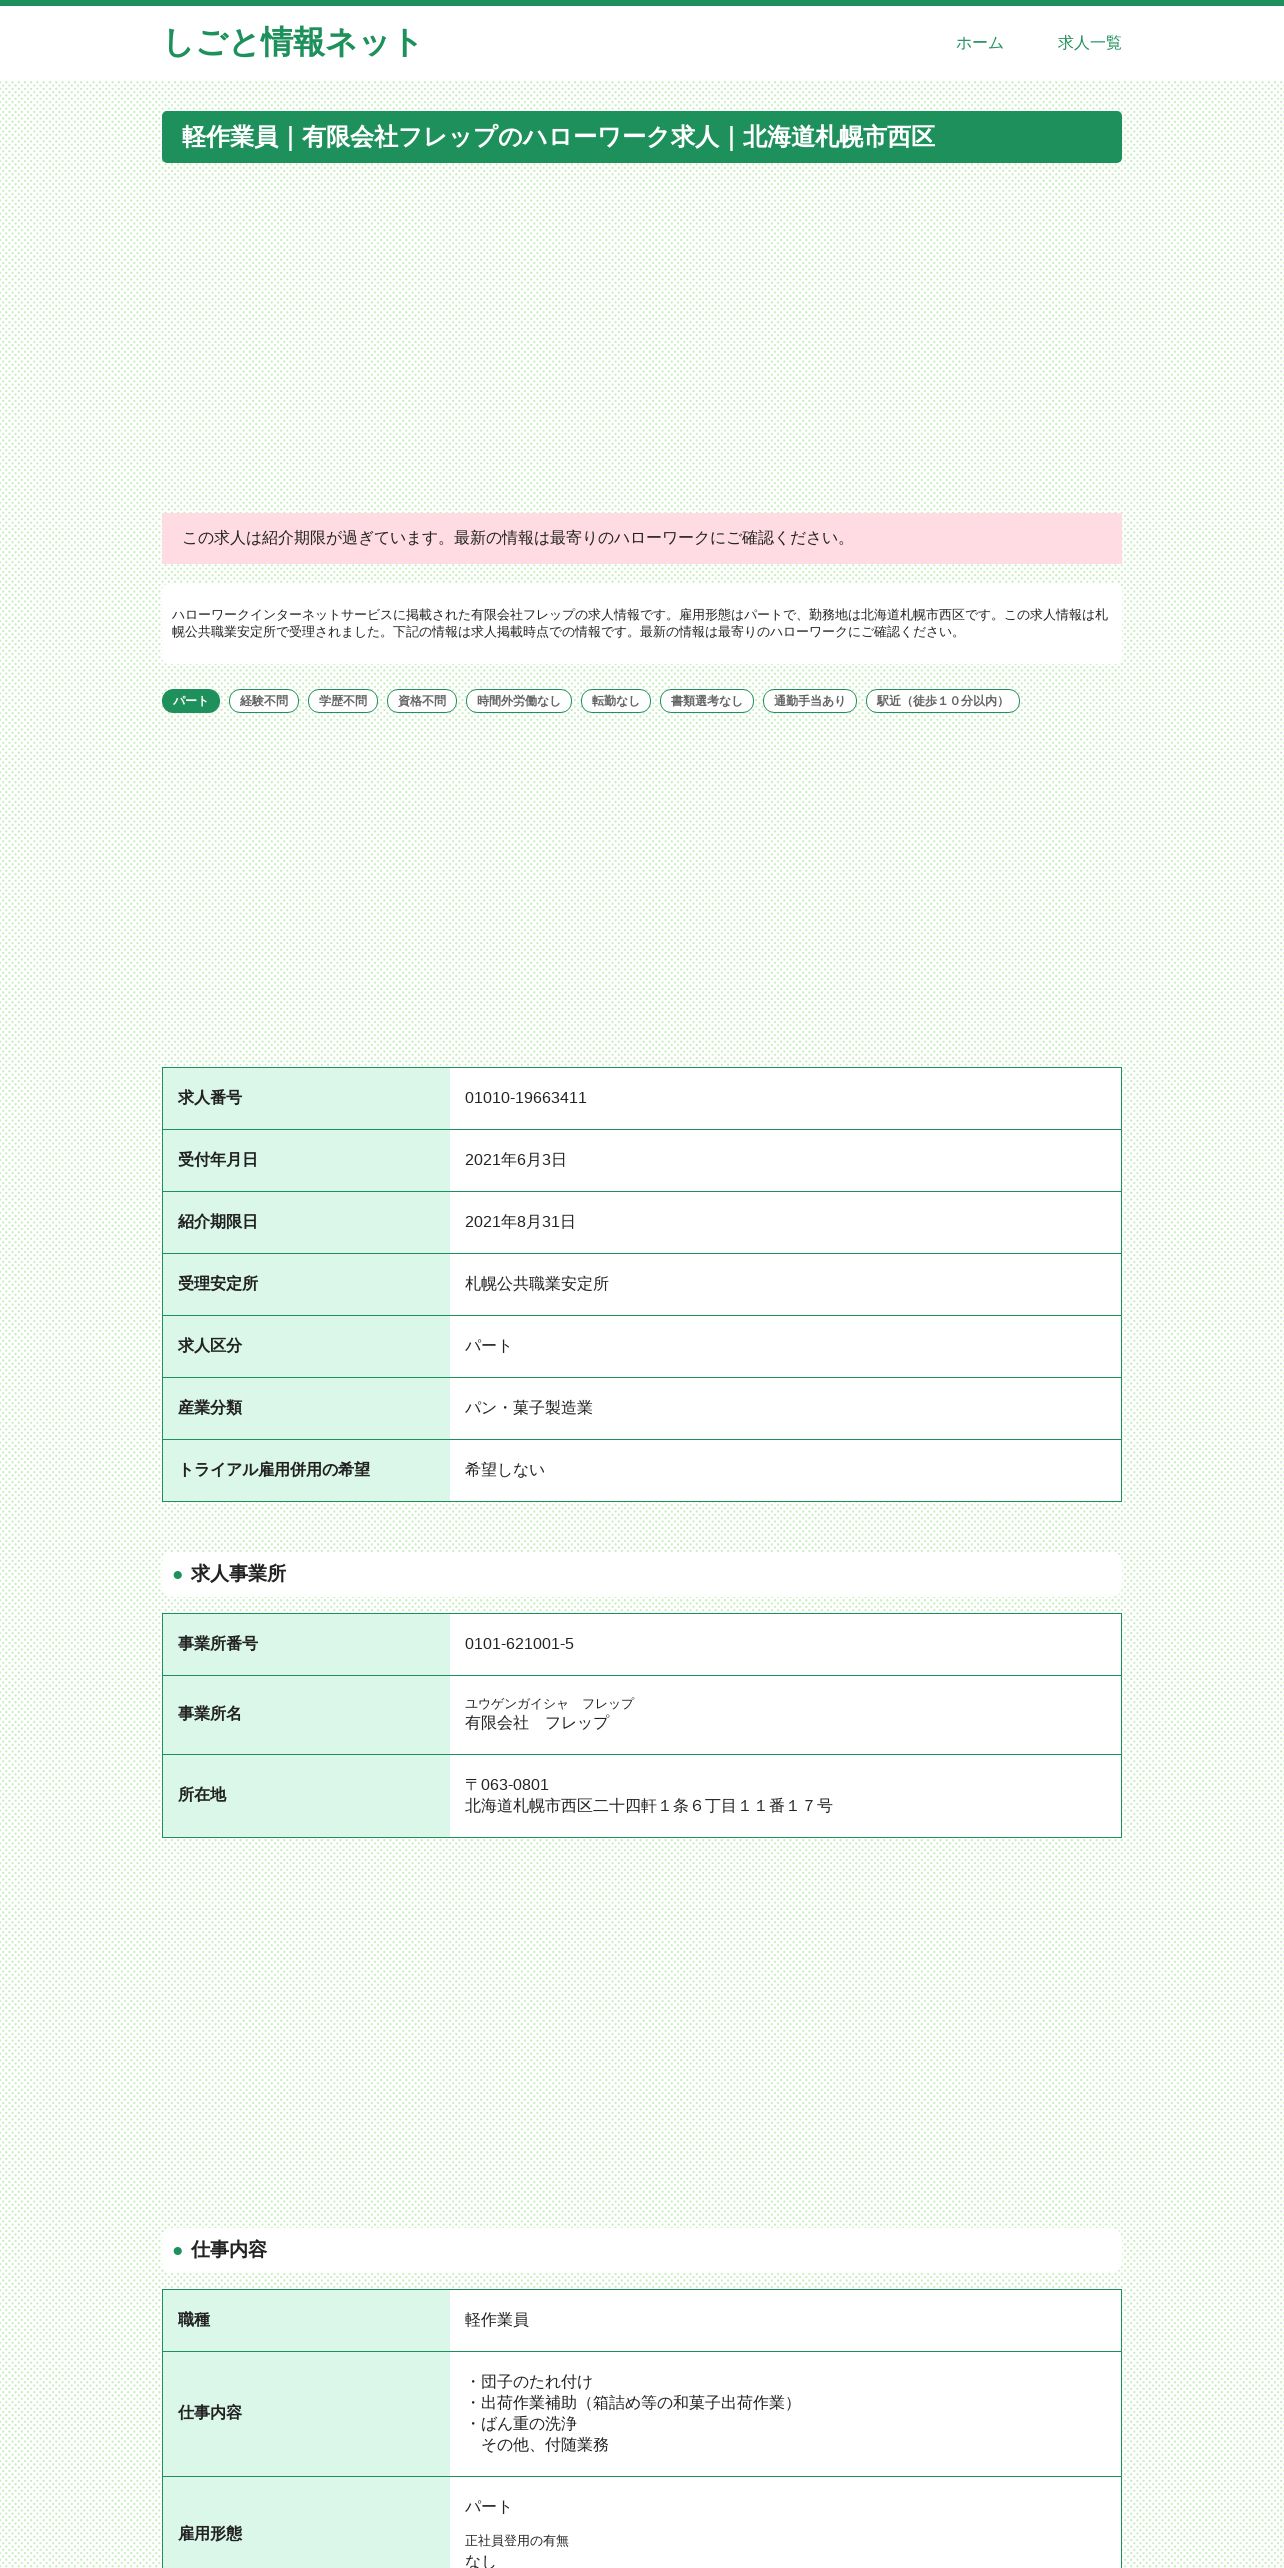Click the 受付年月日 row label
The image size is (1284, 2568).
218,1160
